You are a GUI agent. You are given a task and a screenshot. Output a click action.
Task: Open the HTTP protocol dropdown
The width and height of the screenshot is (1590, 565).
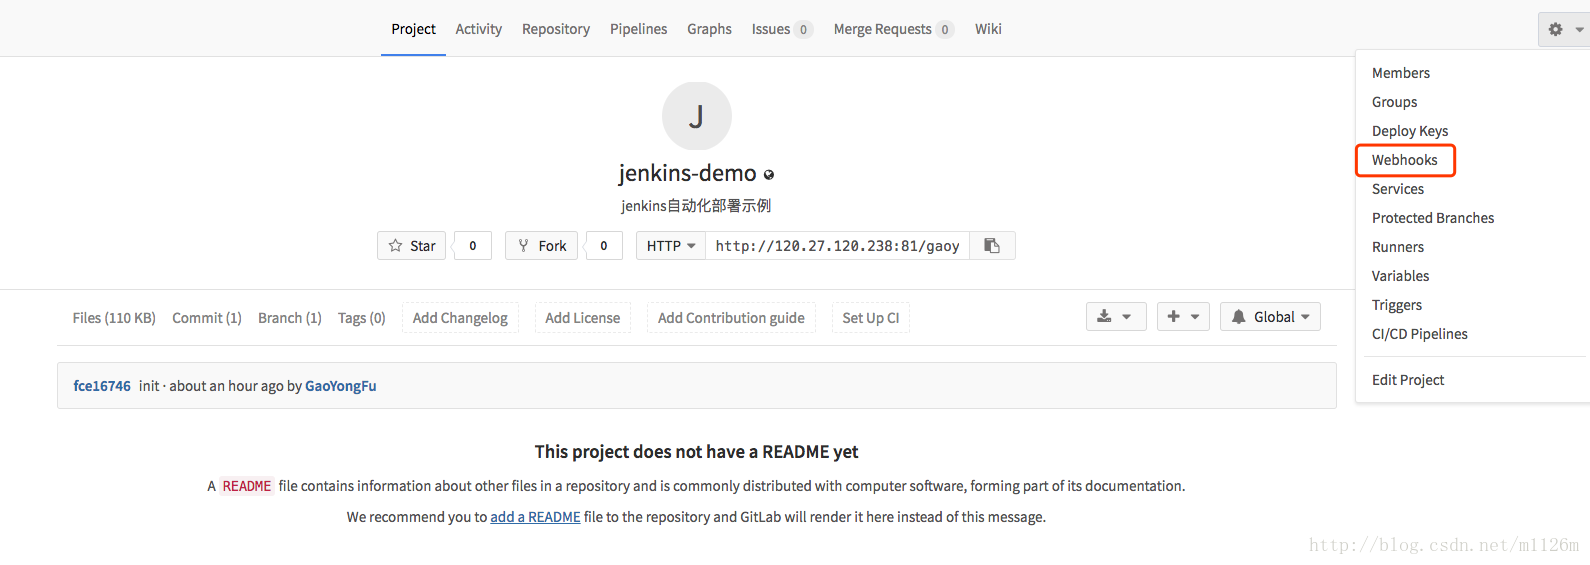[671, 246]
